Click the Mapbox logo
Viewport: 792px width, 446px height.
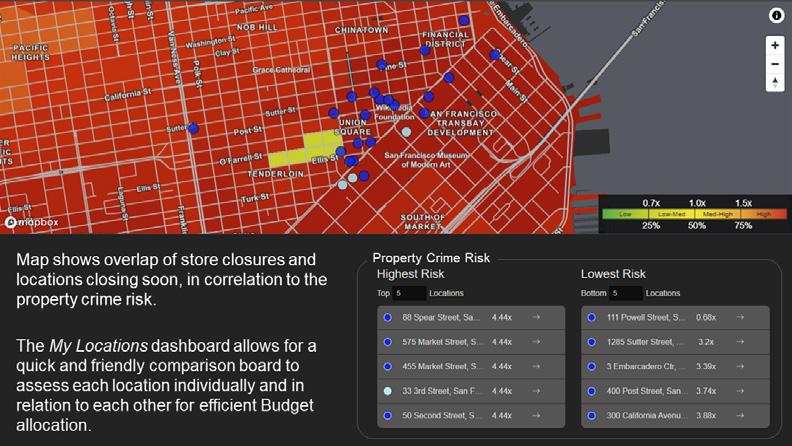[x=31, y=222]
